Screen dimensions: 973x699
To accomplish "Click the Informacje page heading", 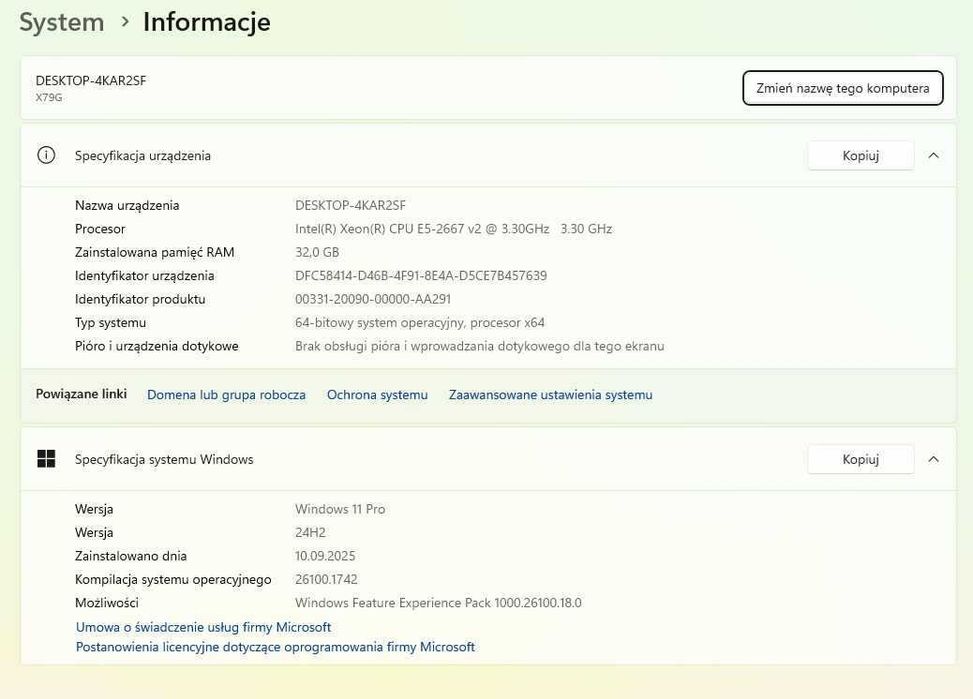I will (206, 21).
